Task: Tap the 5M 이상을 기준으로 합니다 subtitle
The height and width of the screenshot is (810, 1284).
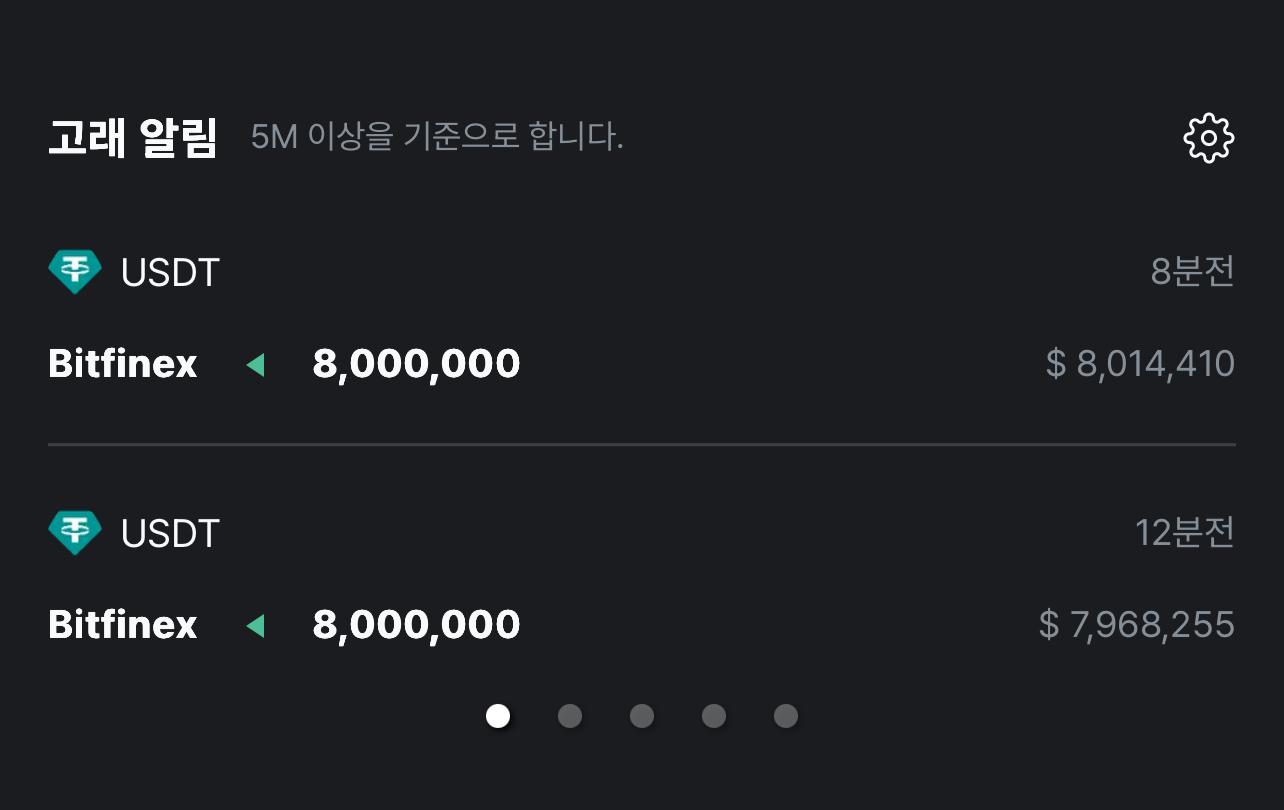Action: (437, 136)
